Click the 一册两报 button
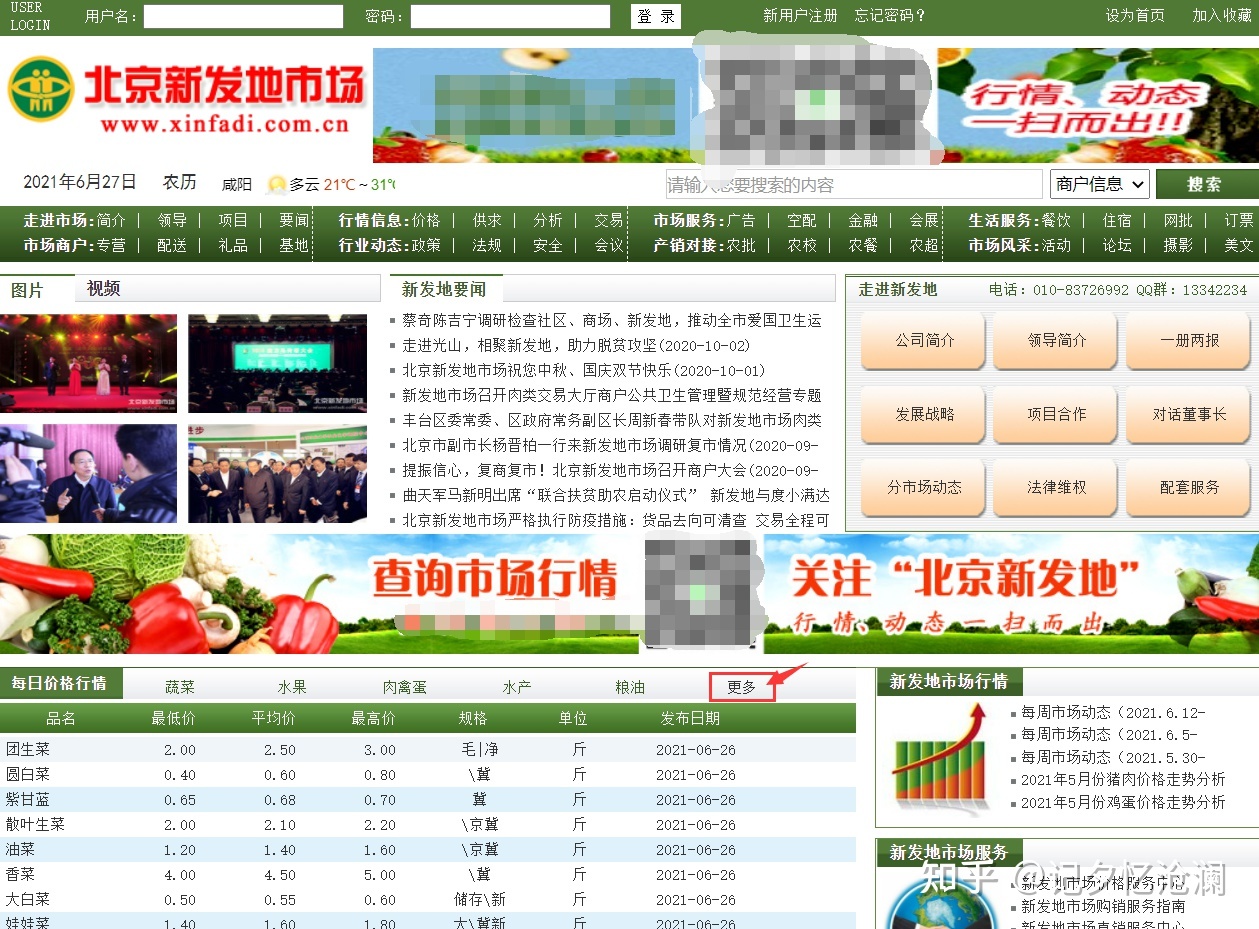Viewport: 1259px width, 929px height. 1189,341
